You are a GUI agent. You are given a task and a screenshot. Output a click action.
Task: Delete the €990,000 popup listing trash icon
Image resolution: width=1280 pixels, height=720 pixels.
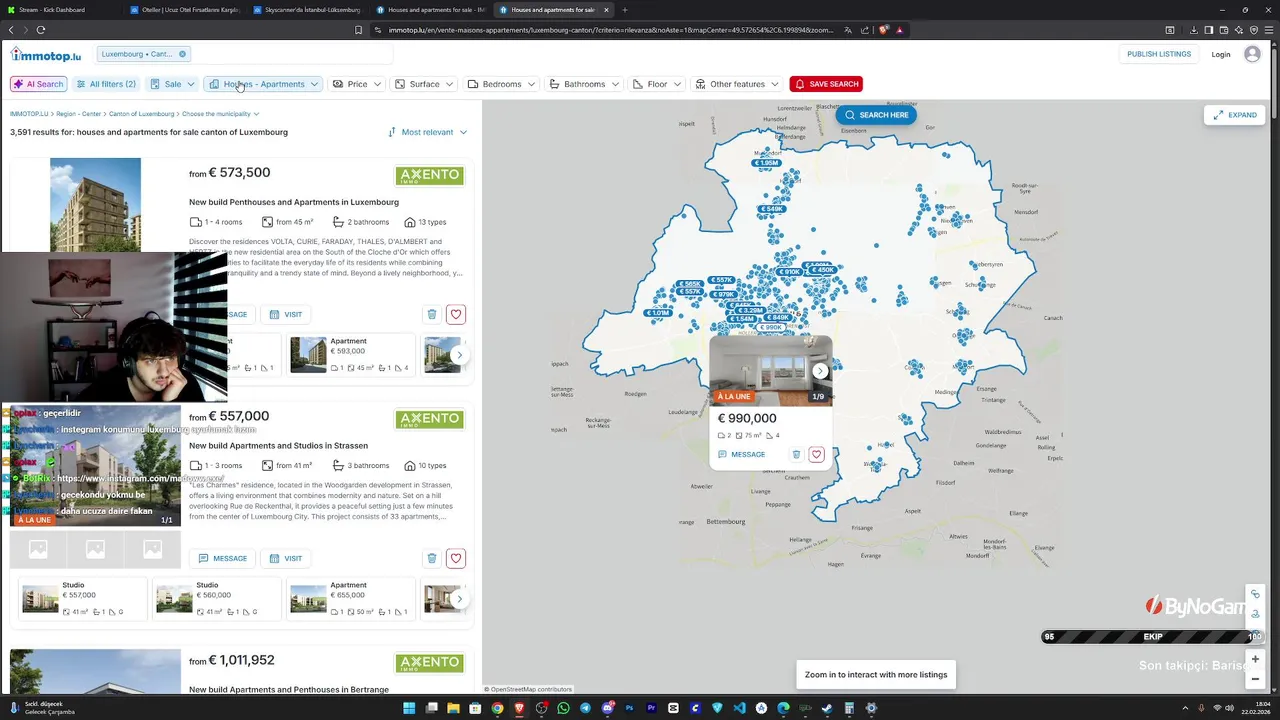tap(797, 454)
